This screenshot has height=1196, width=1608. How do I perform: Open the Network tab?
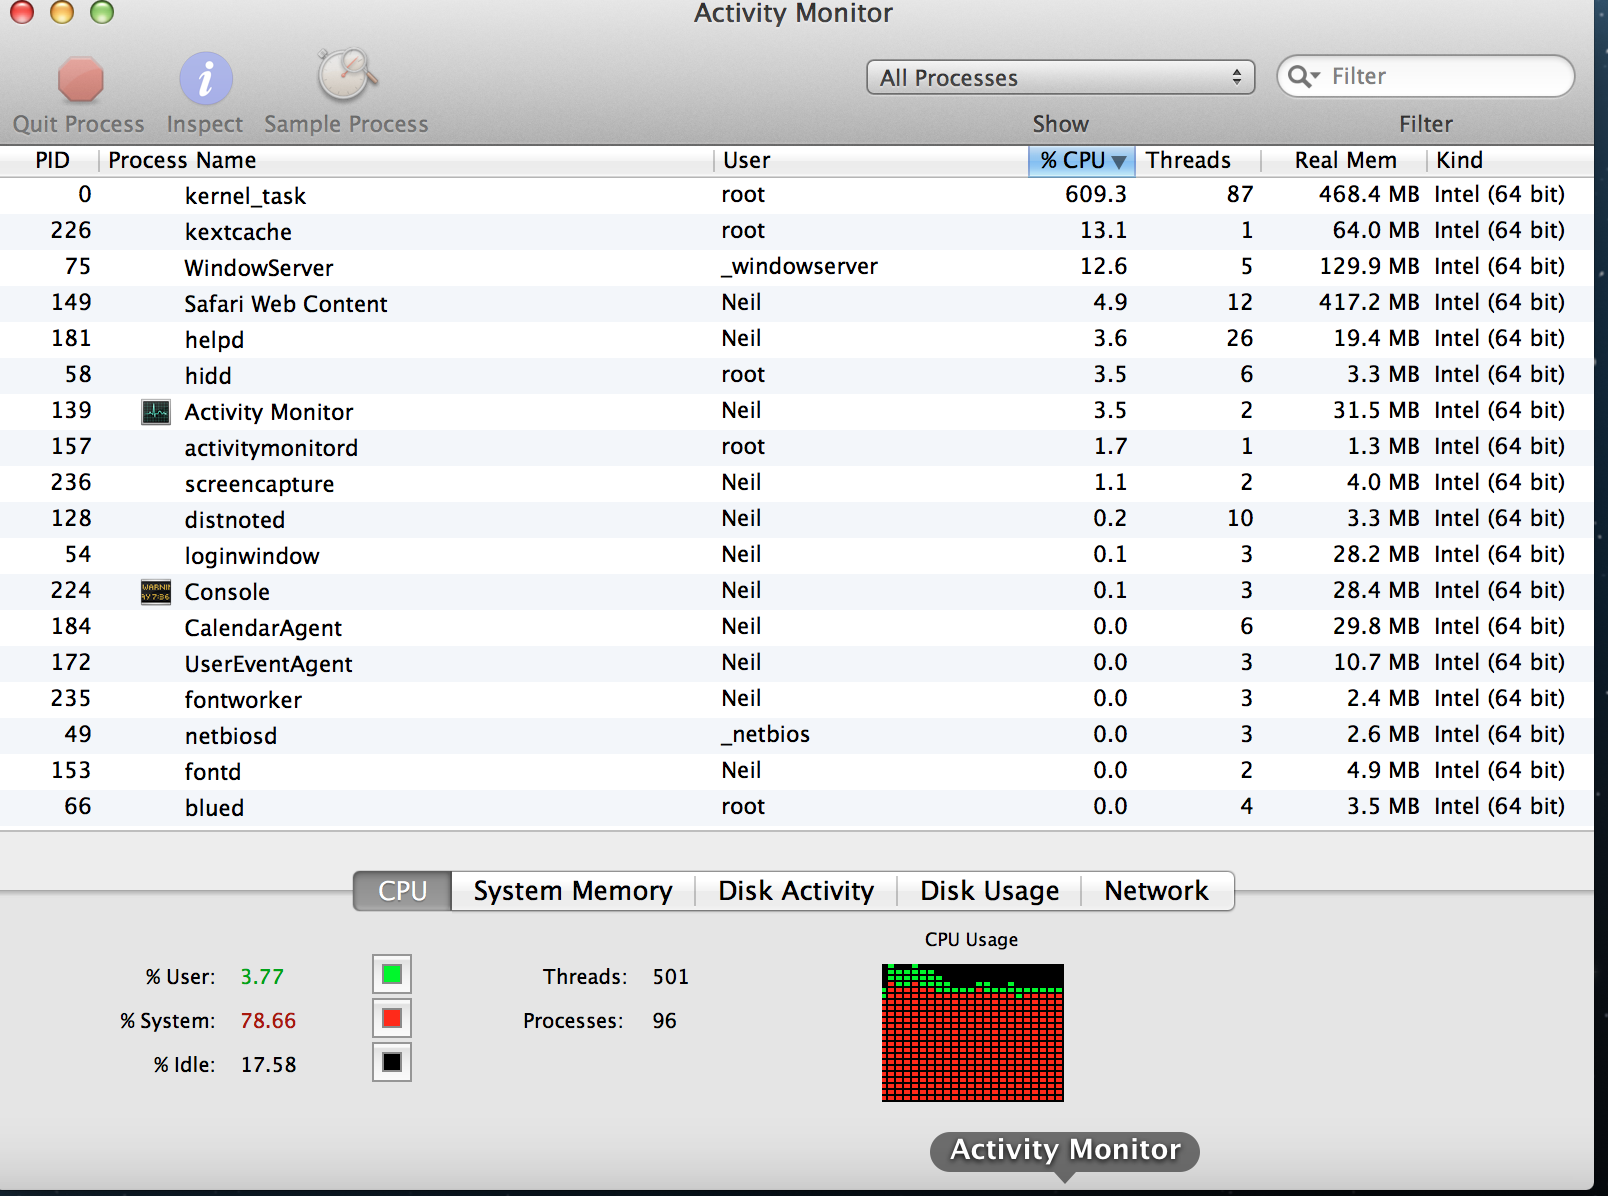pyautogui.click(x=1157, y=891)
